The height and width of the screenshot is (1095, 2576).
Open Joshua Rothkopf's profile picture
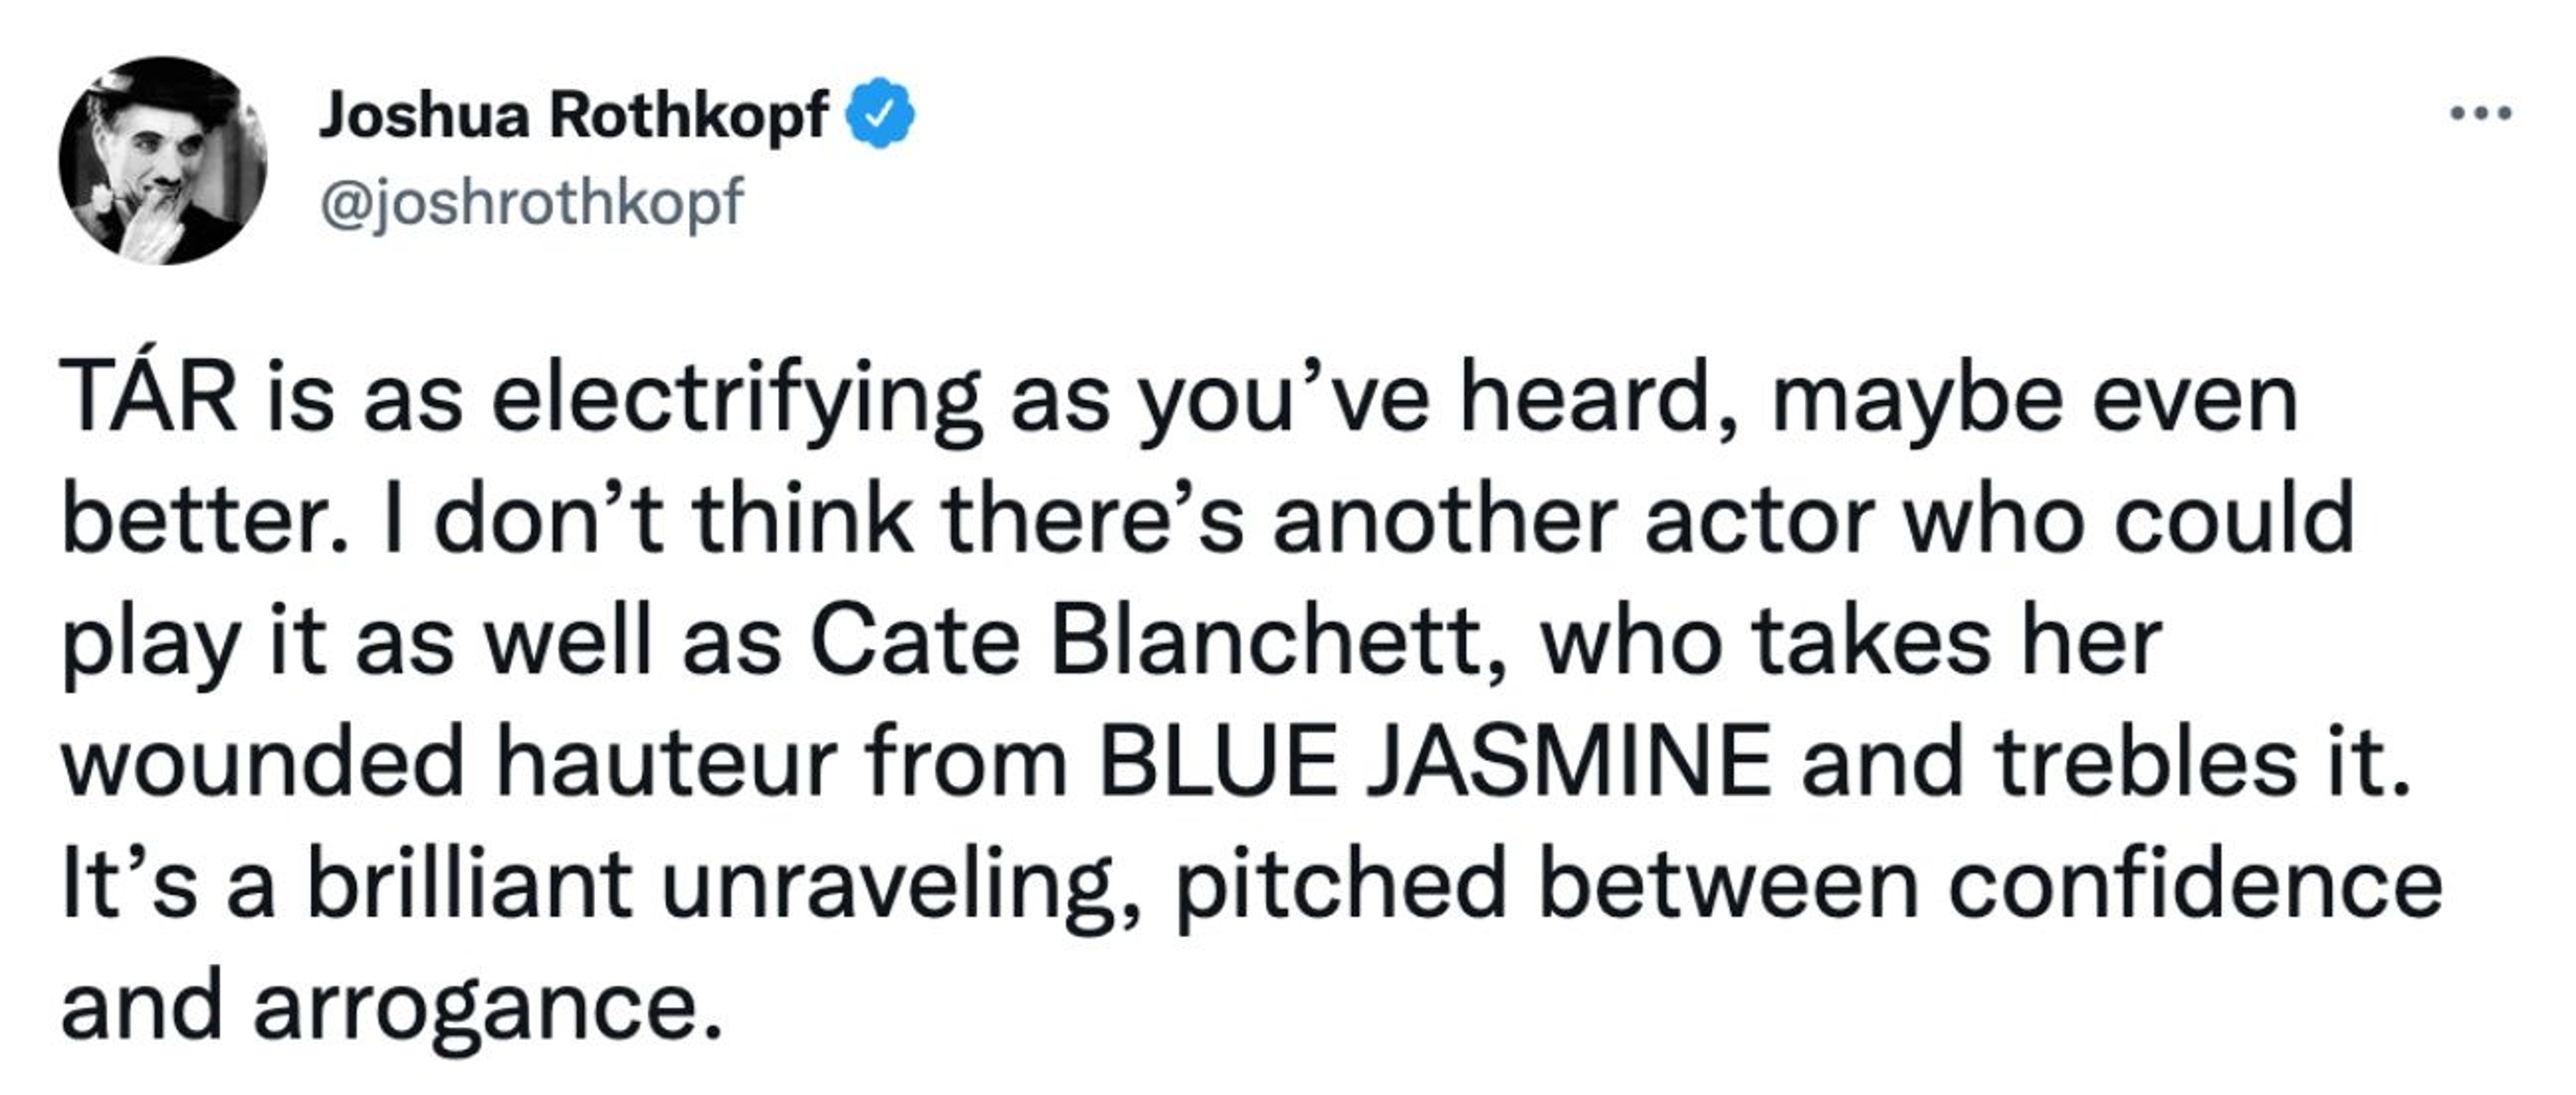[163, 160]
